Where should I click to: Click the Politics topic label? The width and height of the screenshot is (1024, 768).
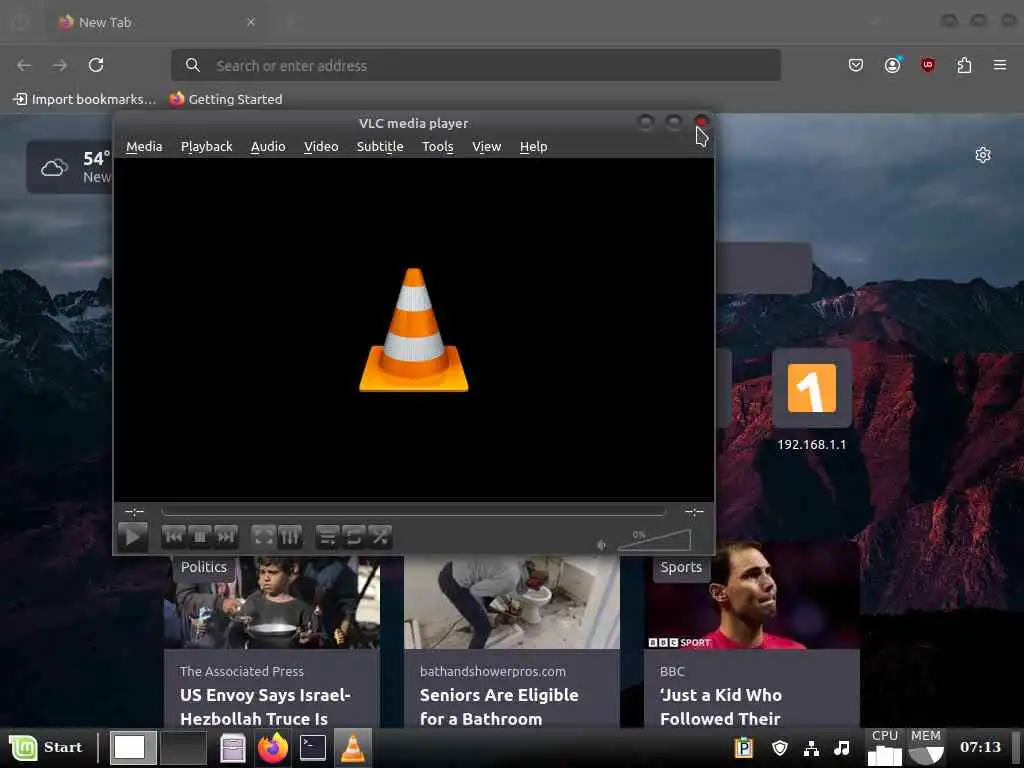coord(204,567)
